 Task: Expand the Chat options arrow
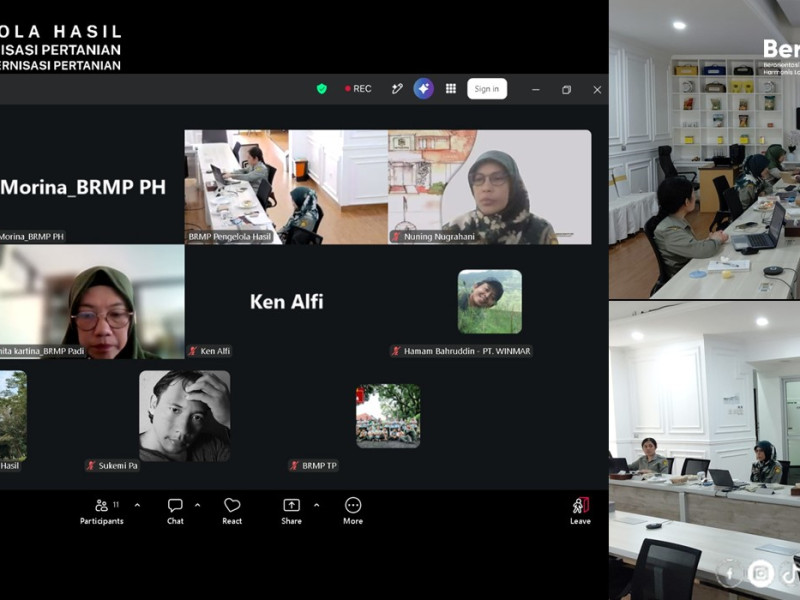197,505
